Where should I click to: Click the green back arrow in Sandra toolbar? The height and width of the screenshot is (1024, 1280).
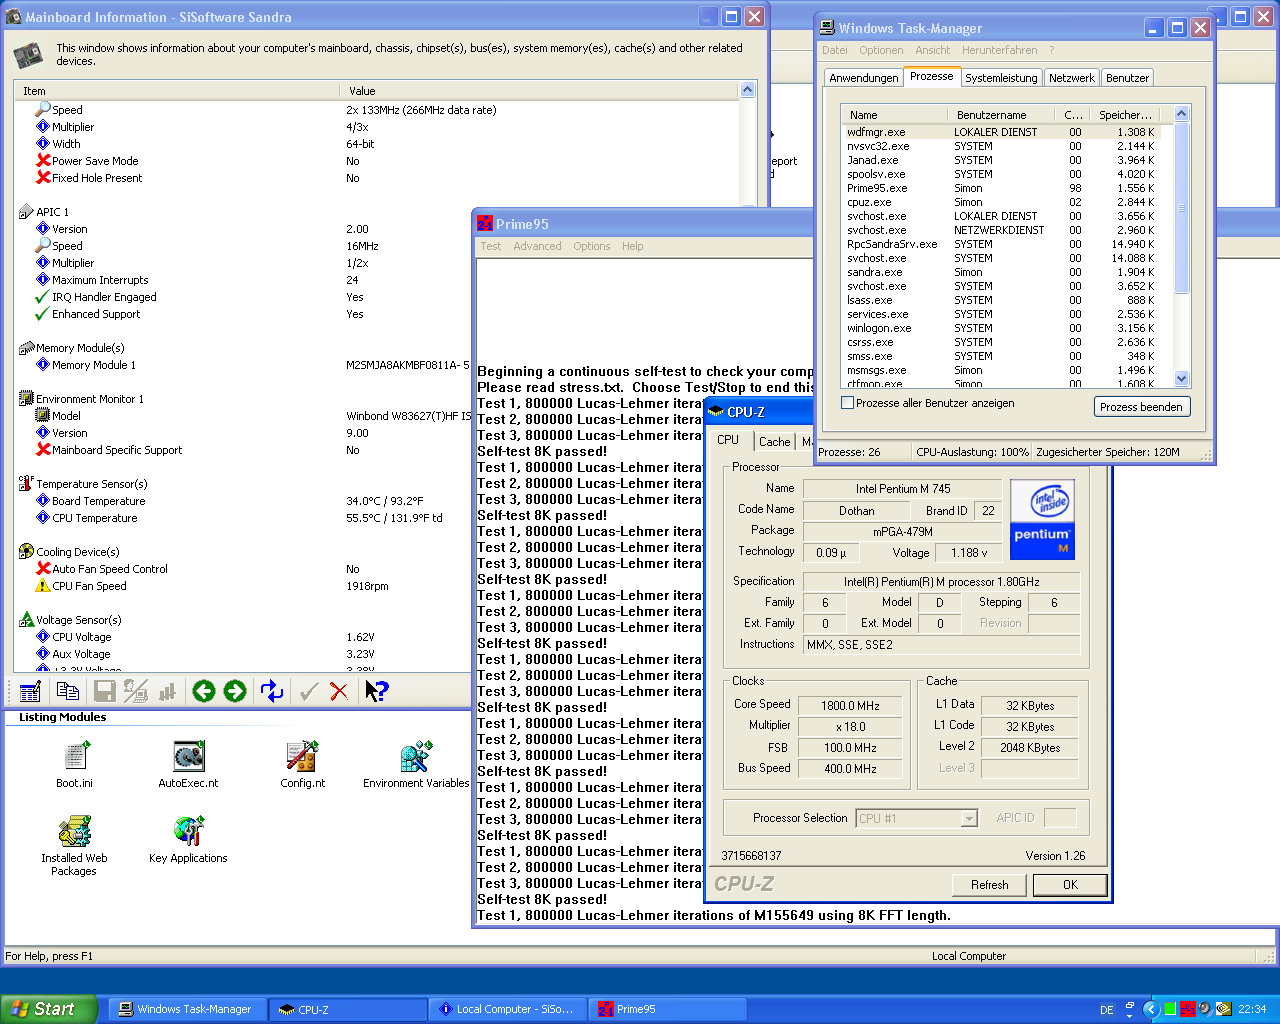pyautogui.click(x=204, y=691)
